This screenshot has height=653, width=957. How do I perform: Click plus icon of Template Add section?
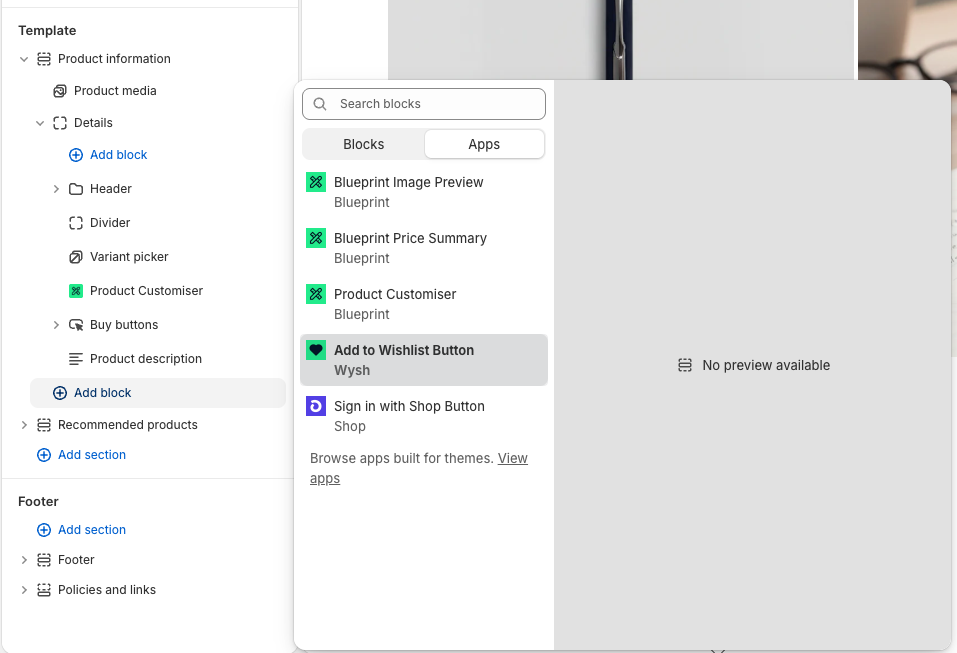point(44,455)
